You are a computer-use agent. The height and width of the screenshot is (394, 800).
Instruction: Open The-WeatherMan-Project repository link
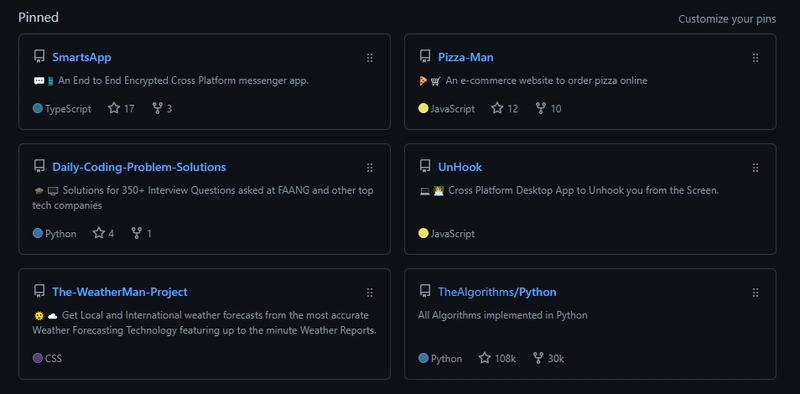pos(120,292)
